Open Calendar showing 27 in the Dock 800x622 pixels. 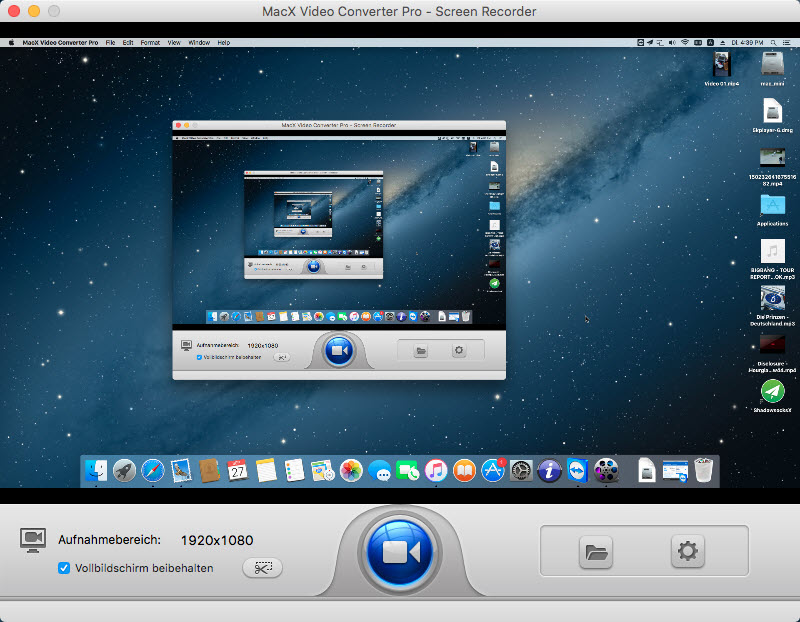[x=237, y=470]
